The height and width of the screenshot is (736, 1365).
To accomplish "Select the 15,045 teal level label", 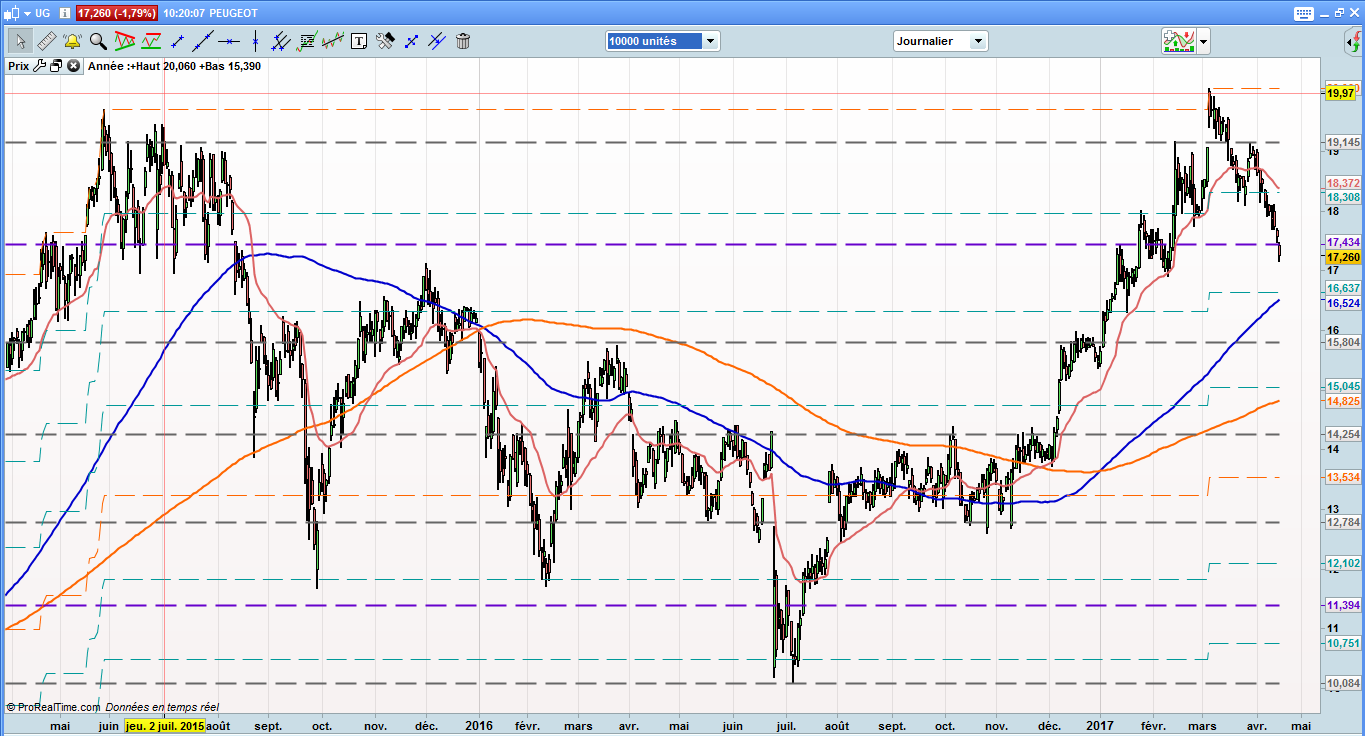I will click(x=1343, y=387).
